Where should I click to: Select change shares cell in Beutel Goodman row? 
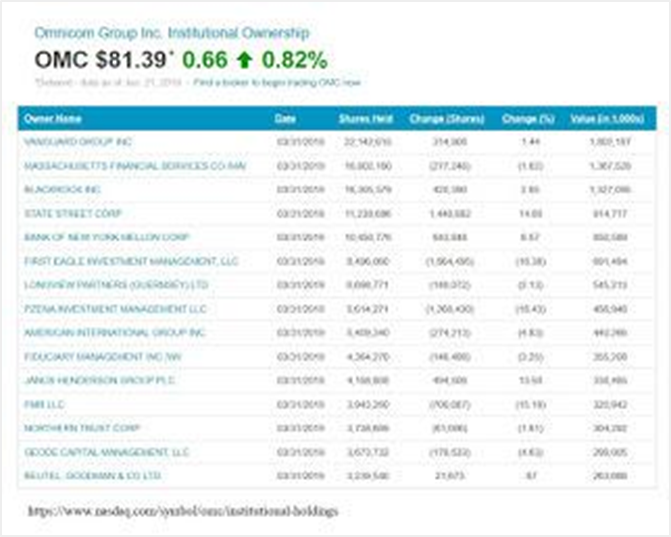[450, 475]
